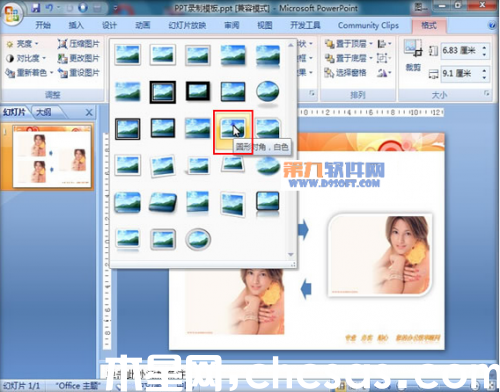Open the 置于顶层 bring to front dropdown
Image resolution: width=500 pixels, height=392 pixels.
click(x=348, y=44)
